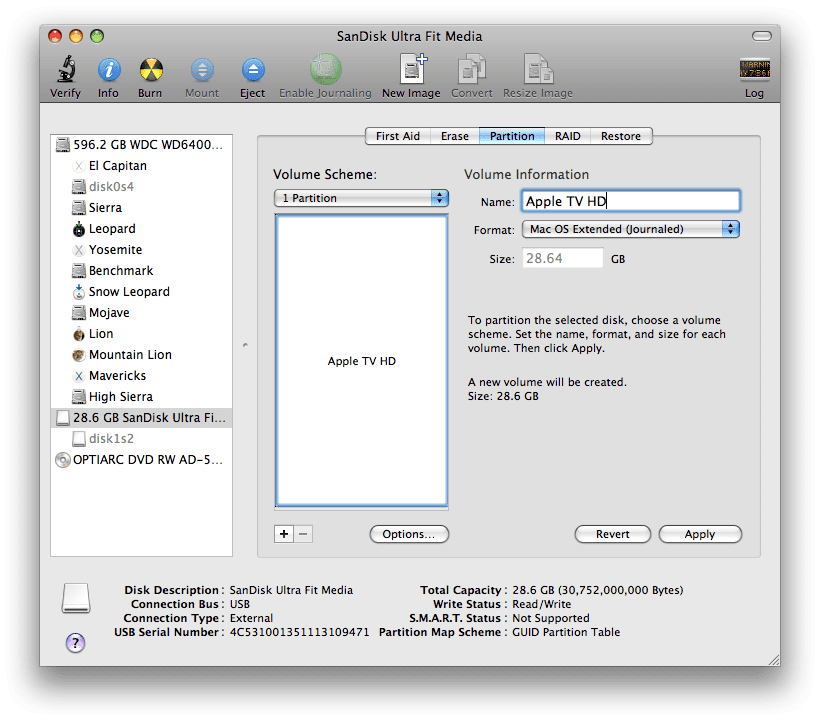
Task: Open the Log viewer icon
Action: point(754,71)
